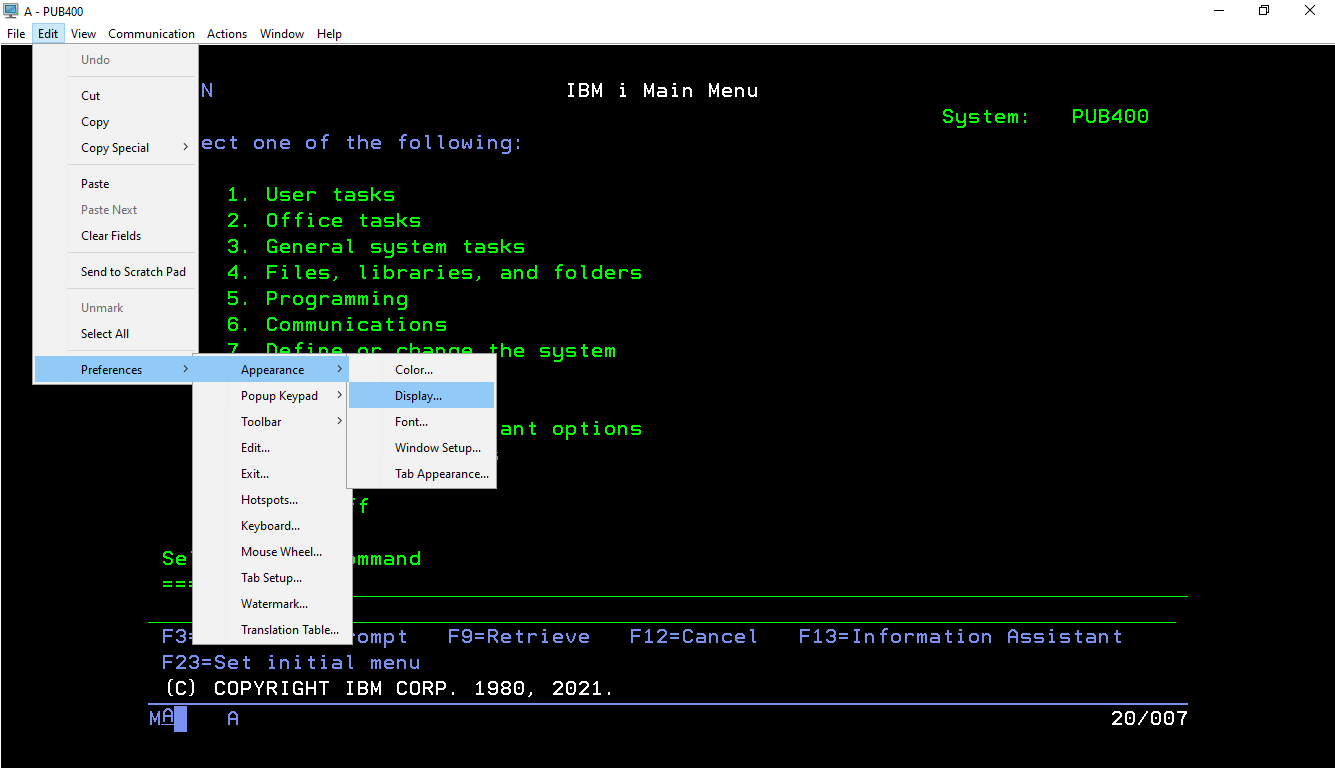Open Edit... preferences
1335x768 pixels.
(x=272, y=448)
